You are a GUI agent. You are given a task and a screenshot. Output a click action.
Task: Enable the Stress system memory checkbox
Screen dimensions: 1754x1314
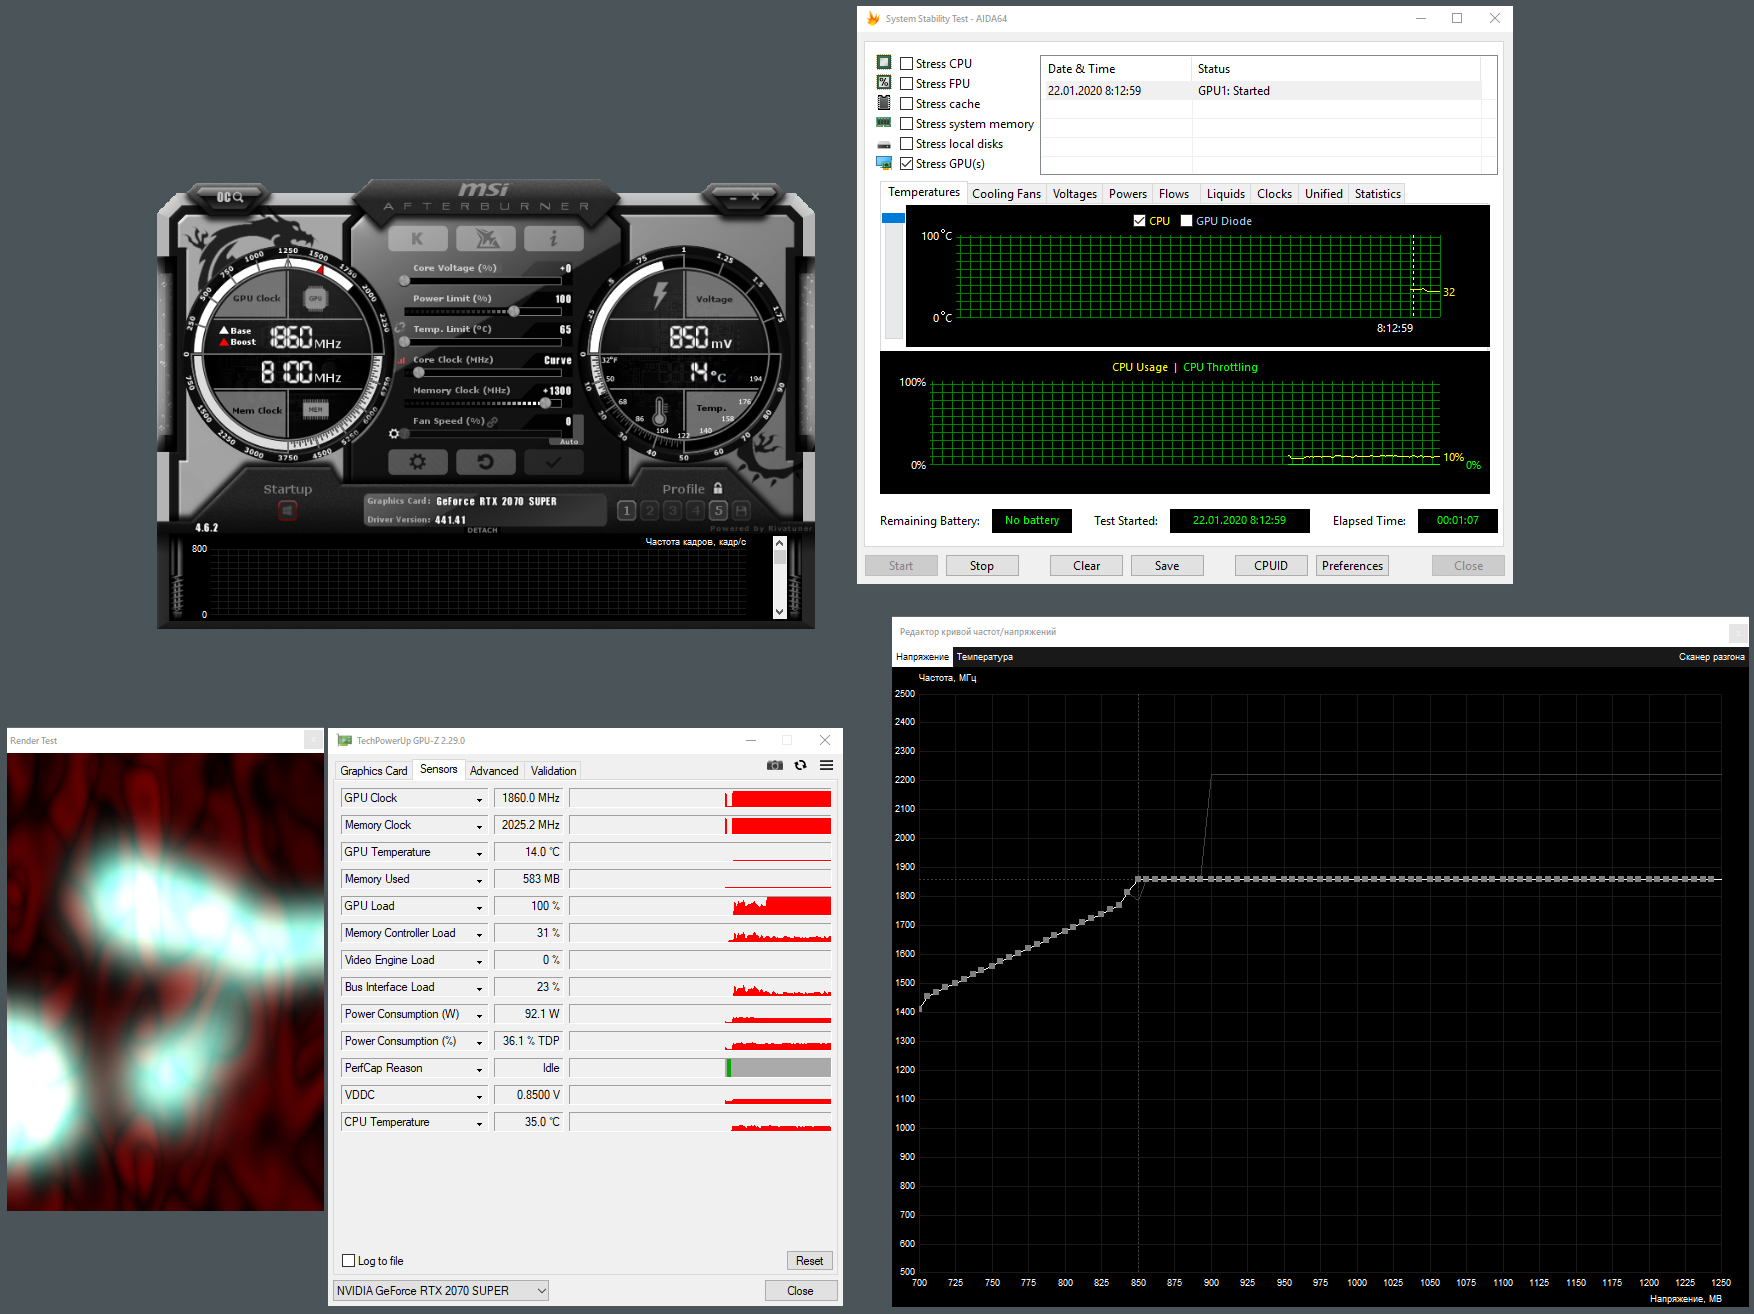[906, 124]
